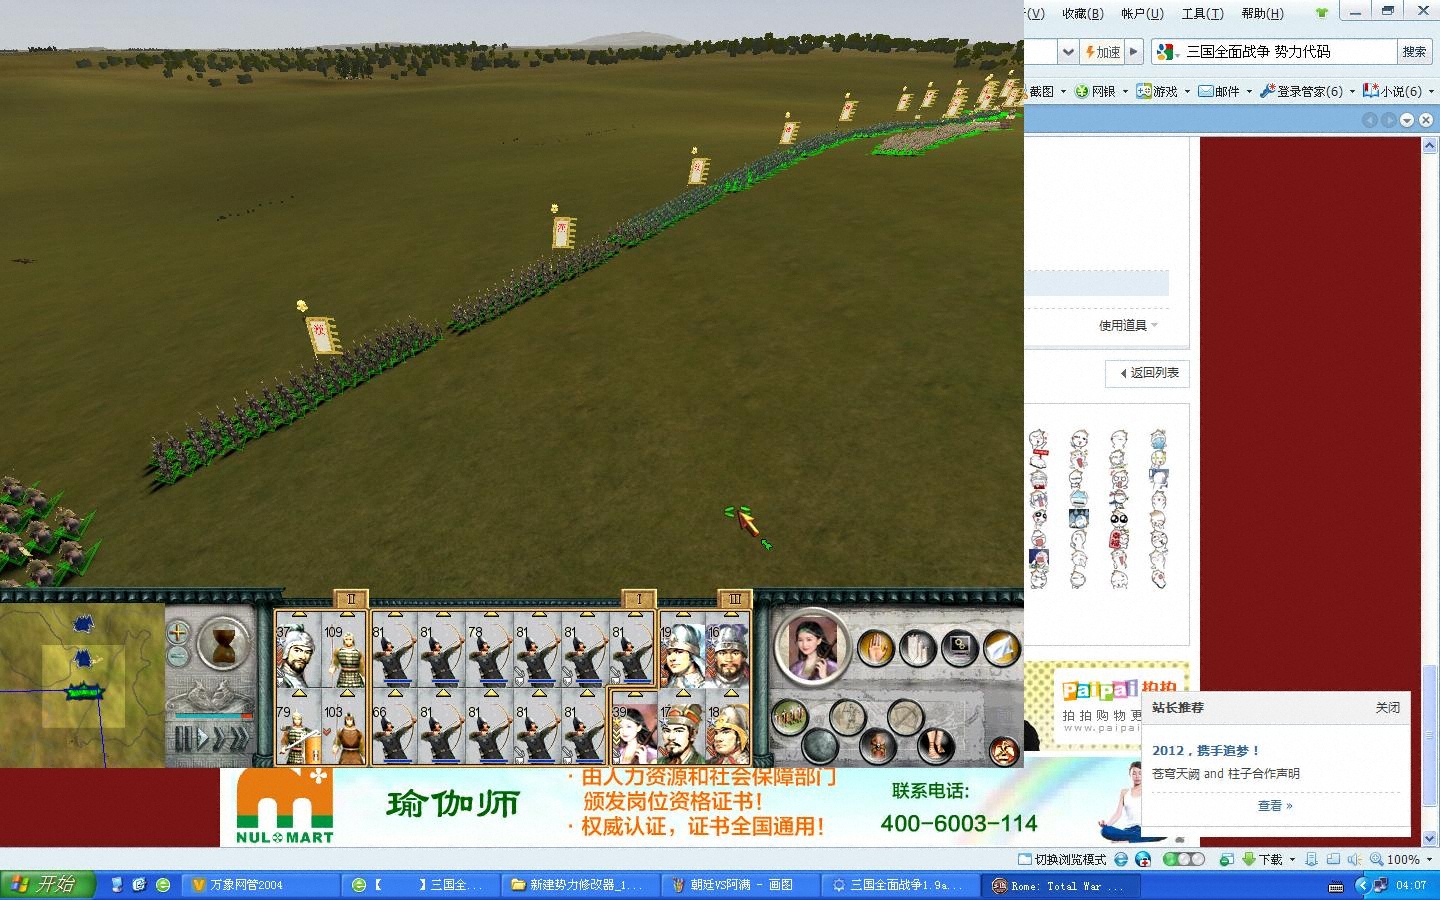This screenshot has width=1440, height=900.
Task: Toggle the green traffic-light status switch
Action: point(1184,859)
